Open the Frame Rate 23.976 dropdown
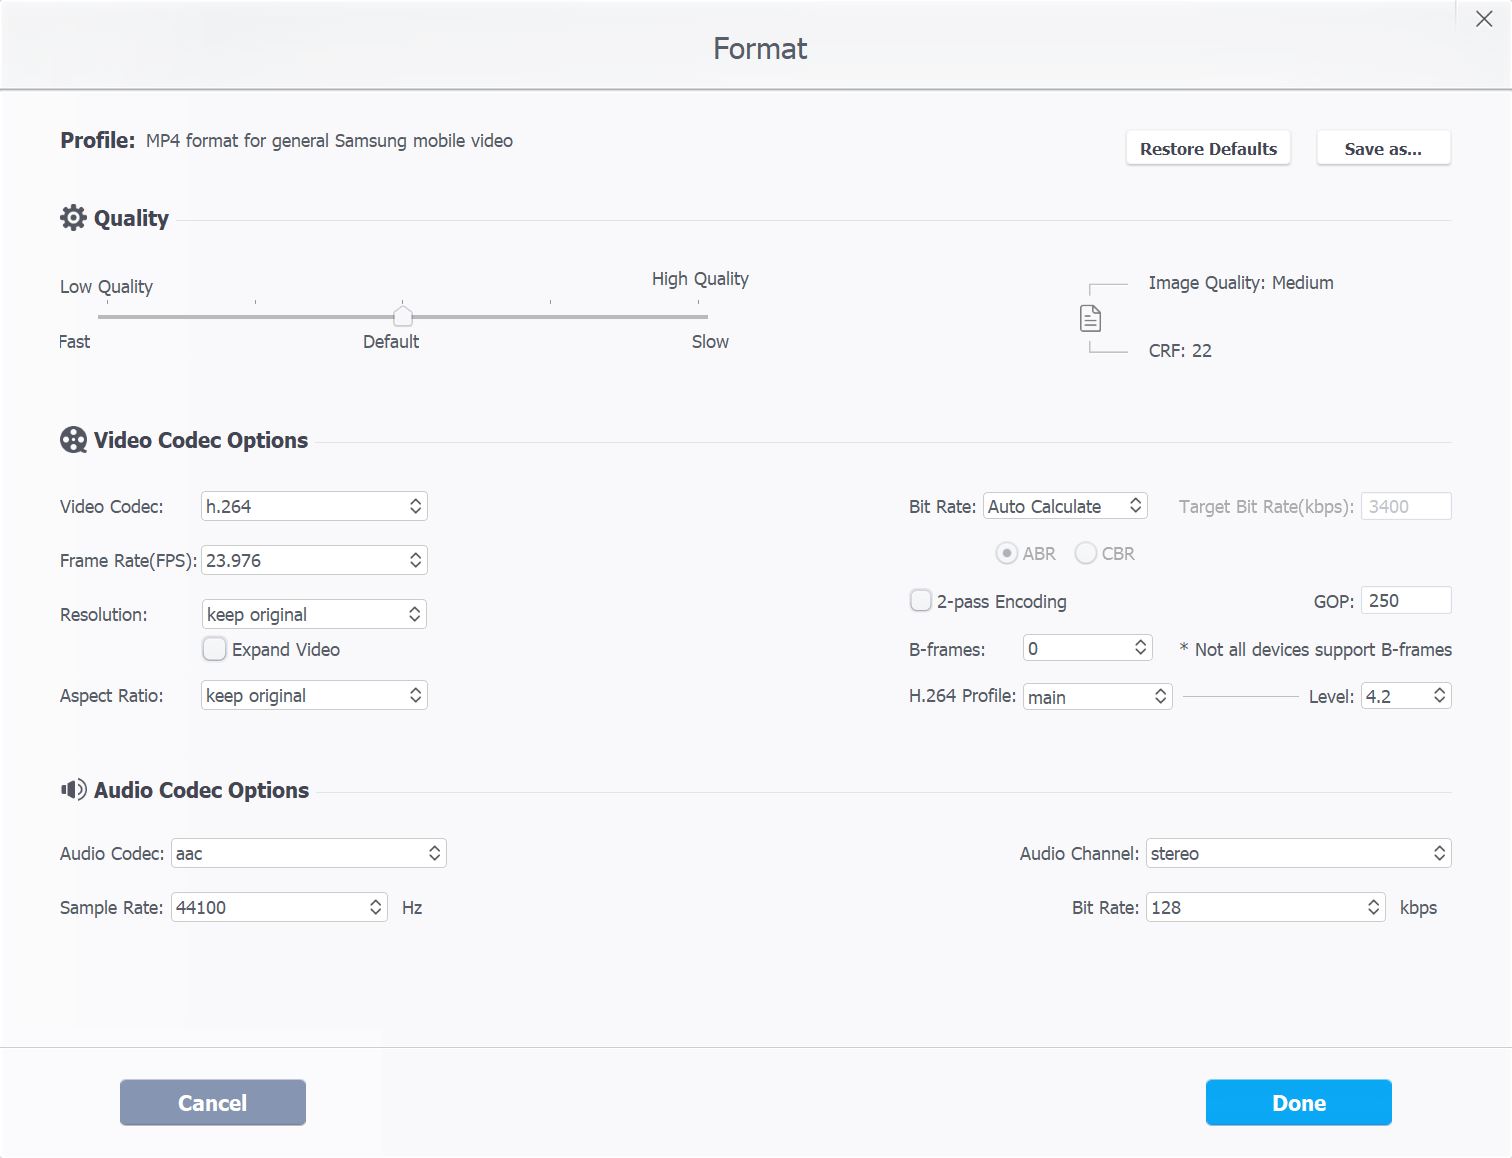The width and height of the screenshot is (1512, 1158). (314, 560)
